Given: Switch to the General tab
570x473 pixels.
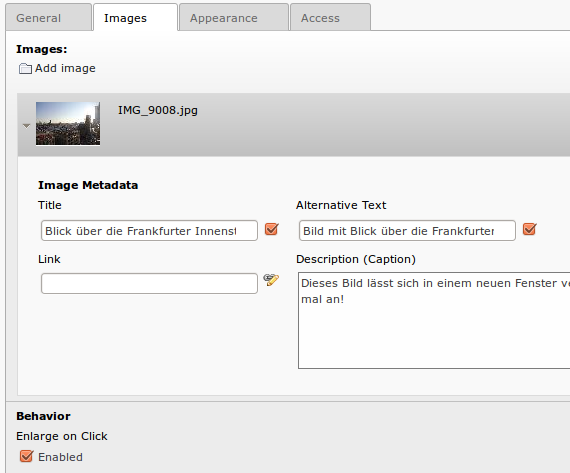Looking at the screenshot, I should (48, 18).
